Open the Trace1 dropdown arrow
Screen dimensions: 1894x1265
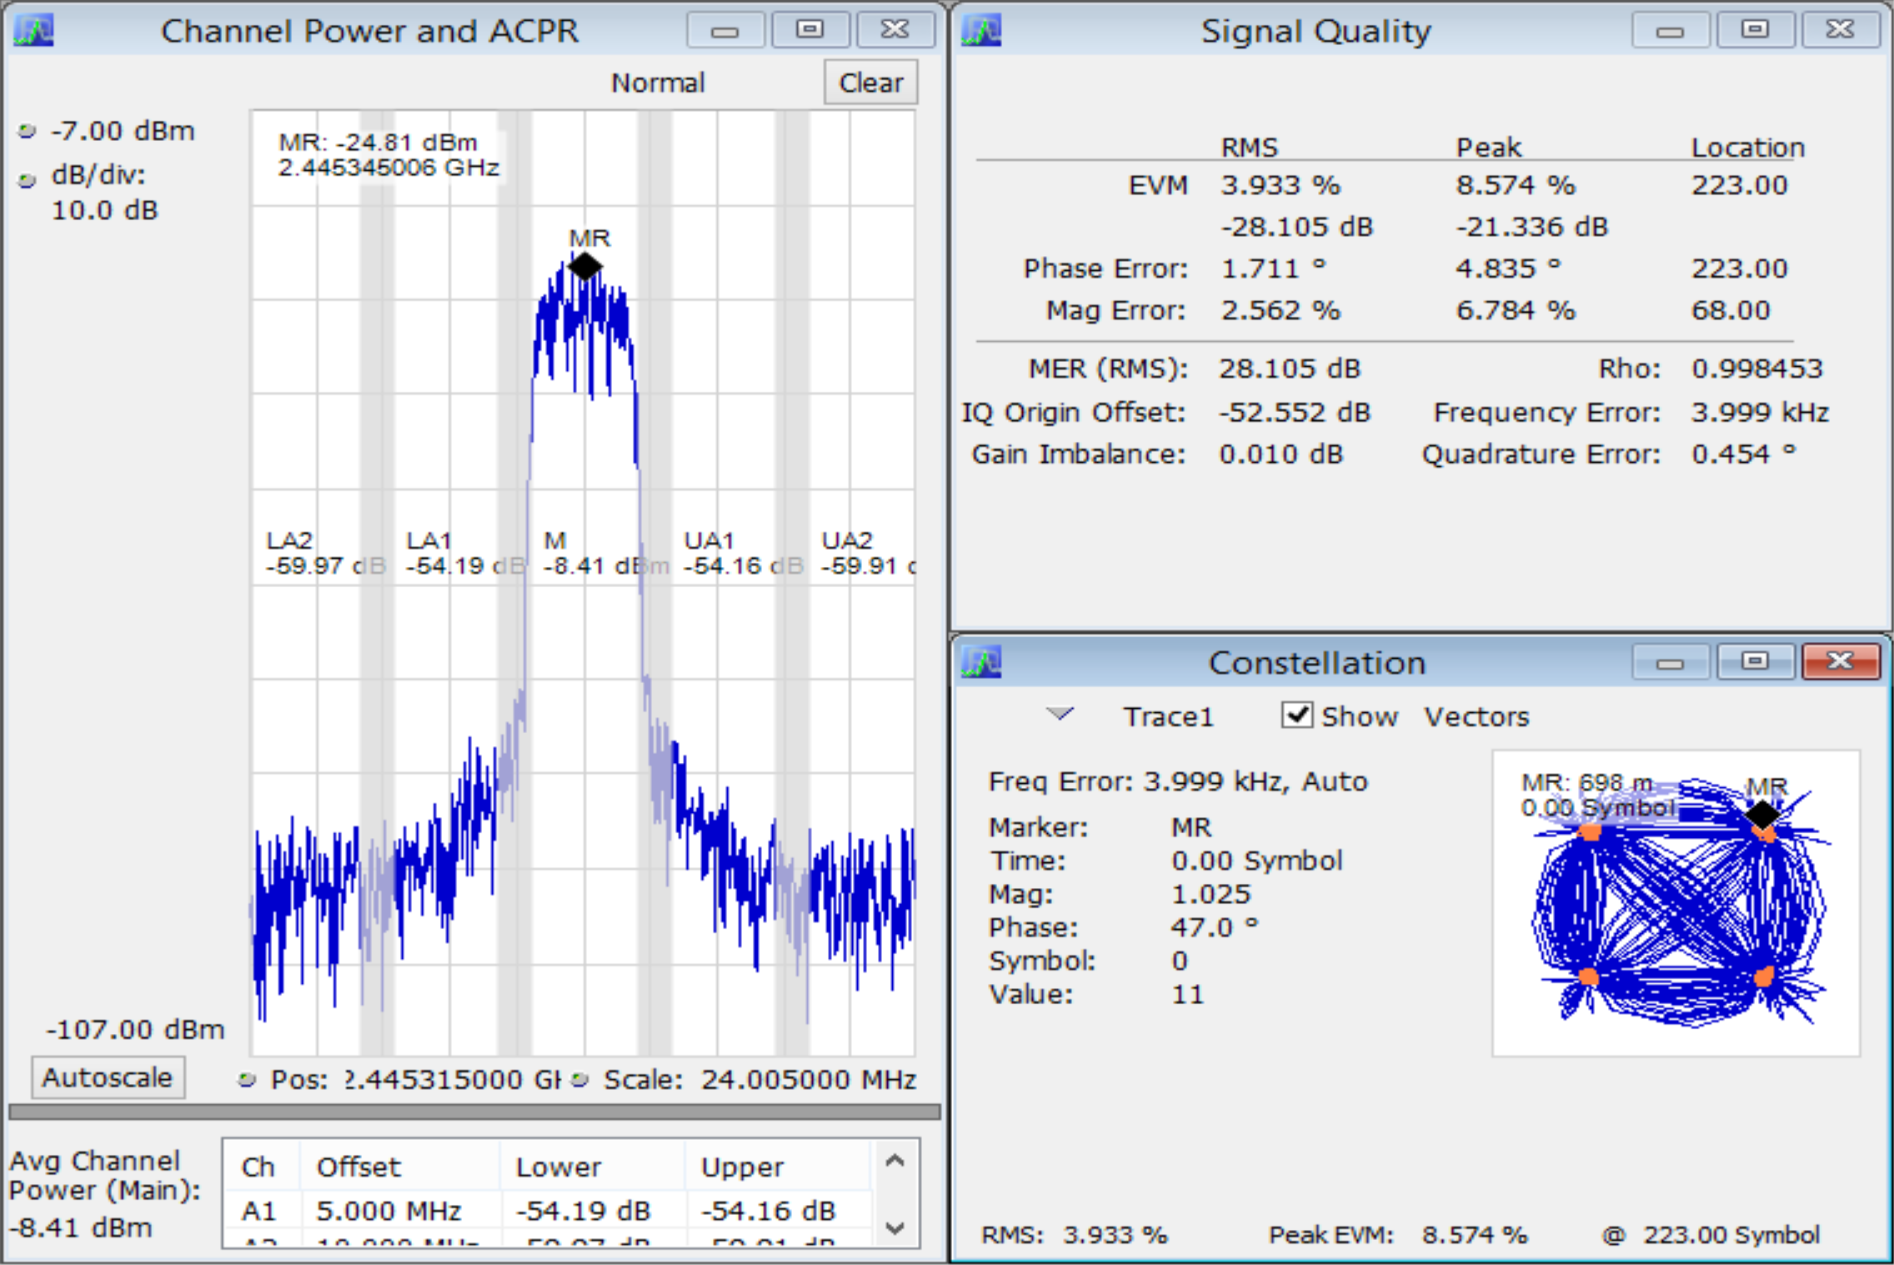click(1060, 714)
